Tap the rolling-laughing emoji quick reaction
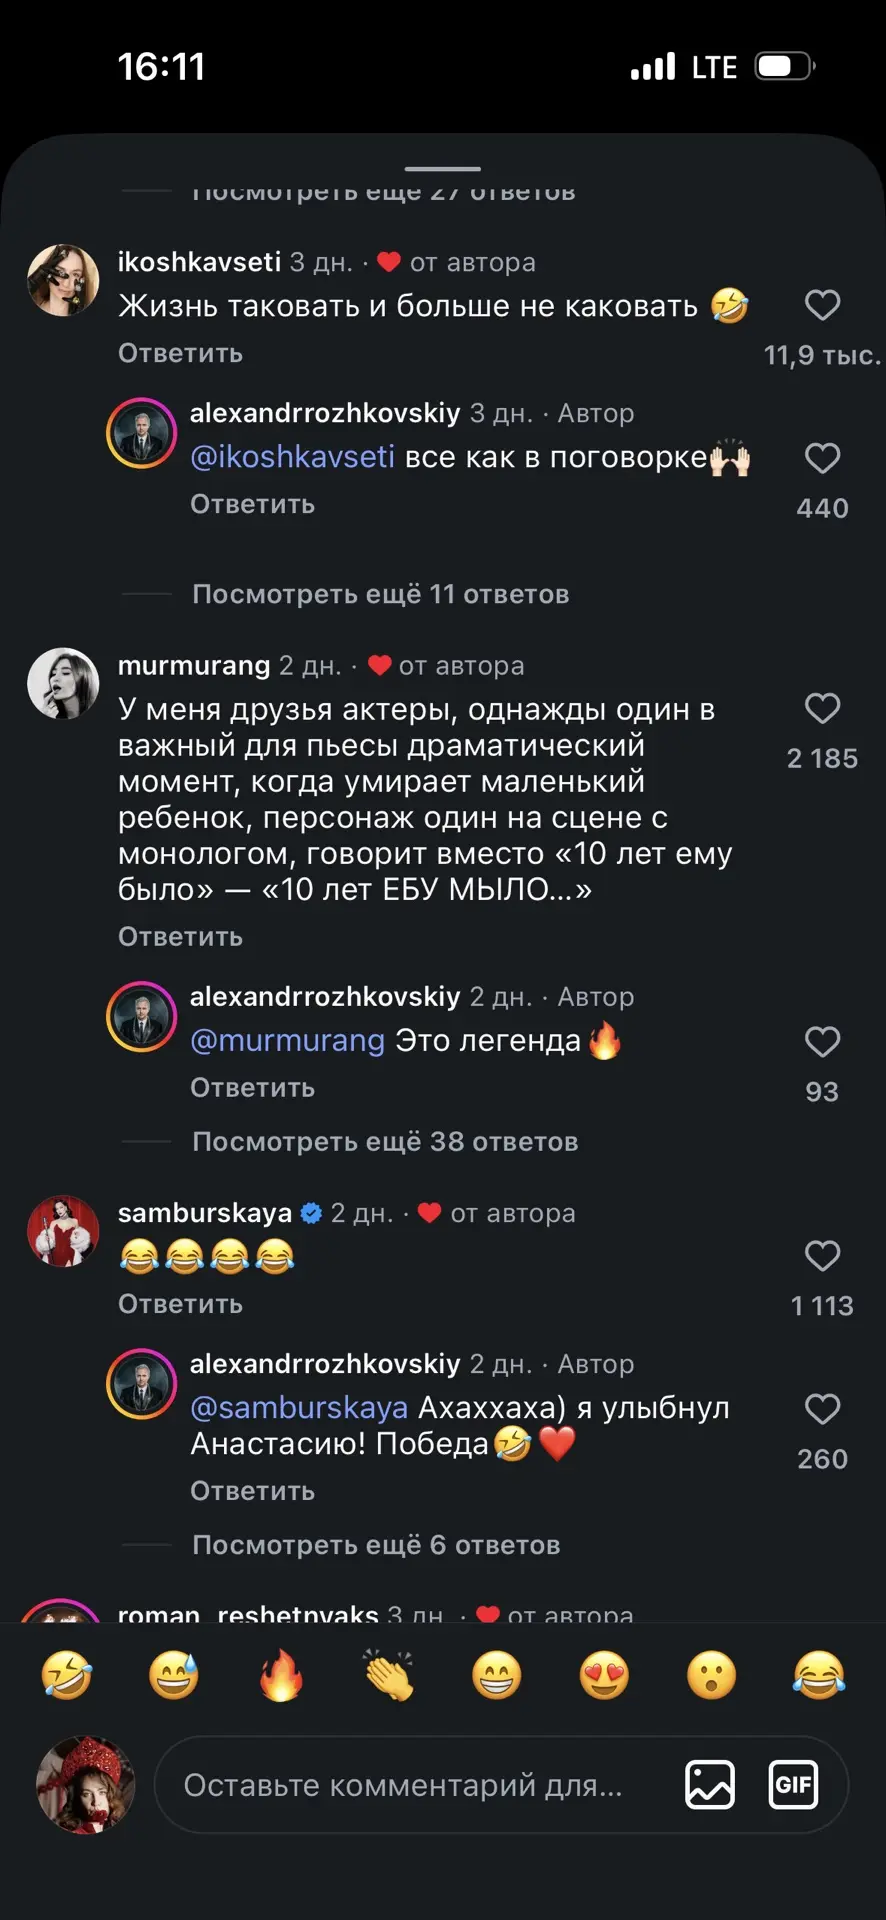Image resolution: width=886 pixels, height=1920 pixels. (67, 1675)
